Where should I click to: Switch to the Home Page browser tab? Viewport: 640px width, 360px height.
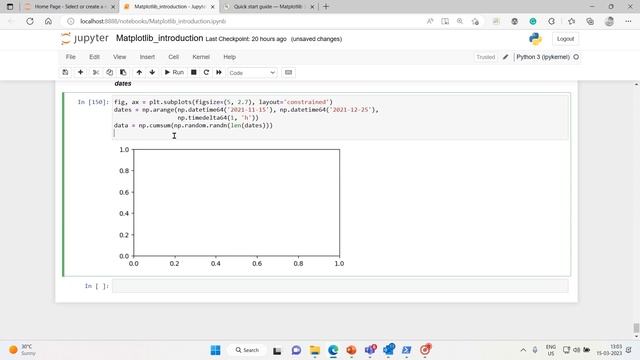pyautogui.click(x=69, y=7)
